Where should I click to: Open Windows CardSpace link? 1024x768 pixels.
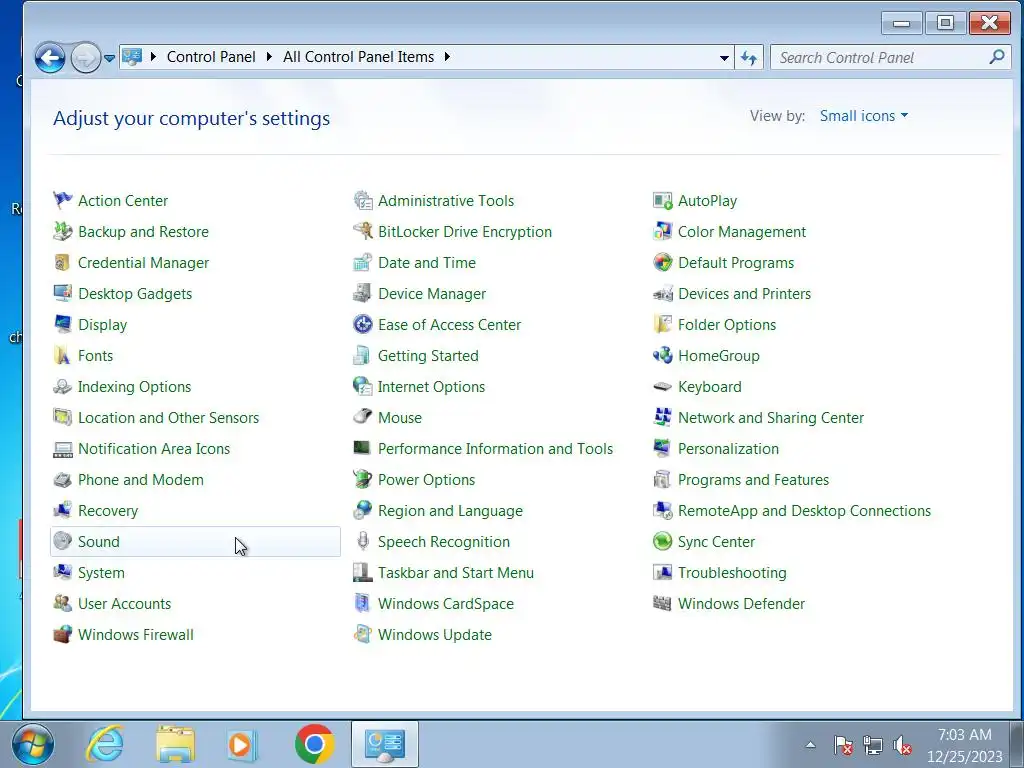(x=446, y=603)
